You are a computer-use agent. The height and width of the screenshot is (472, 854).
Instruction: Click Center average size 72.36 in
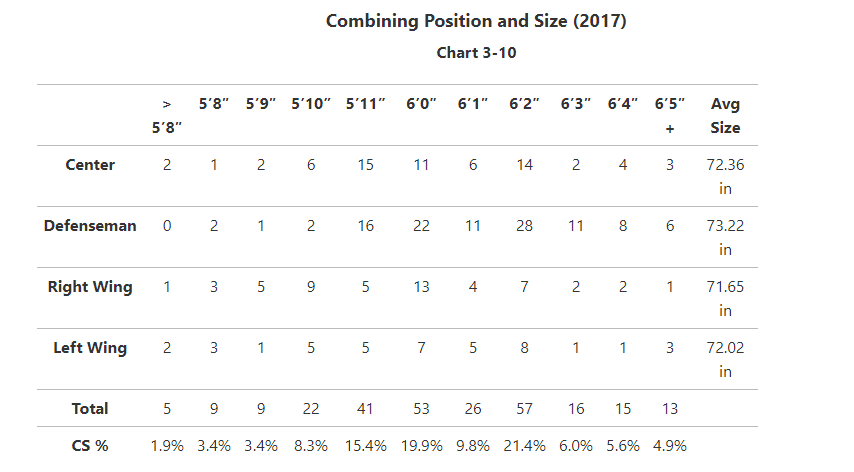click(x=725, y=176)
